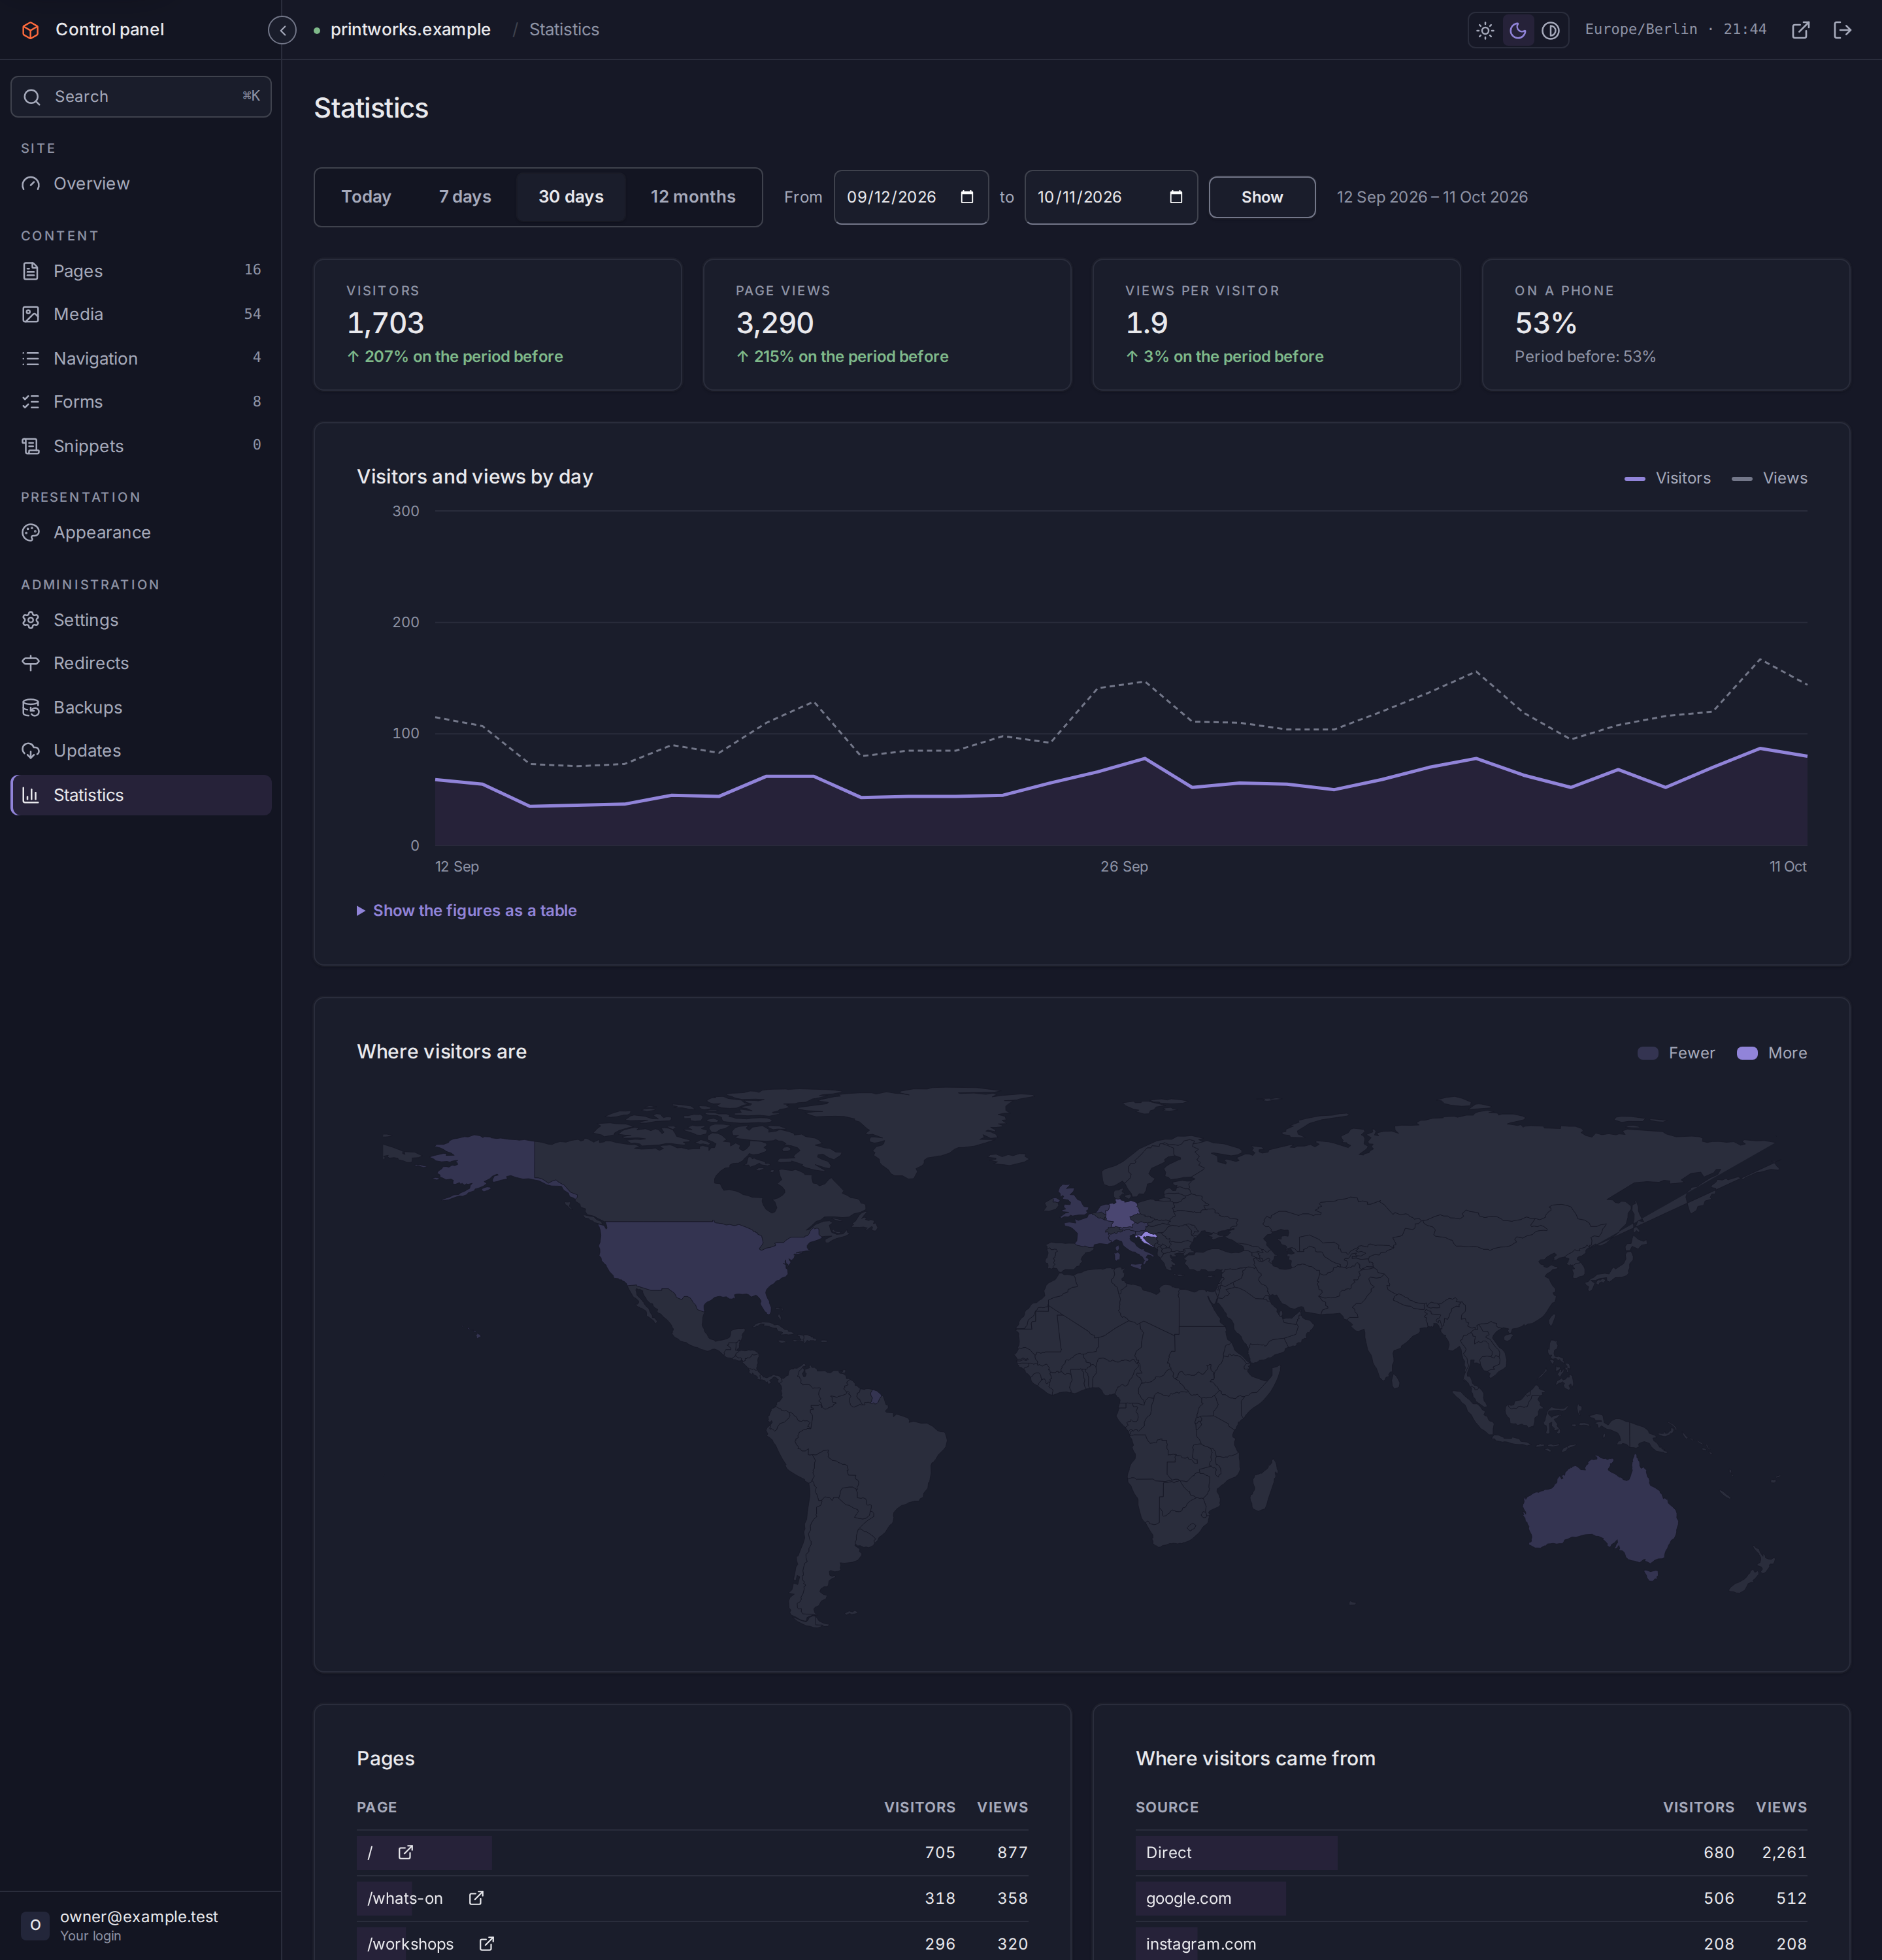Switch to the dark theme moon icon
This screenshot has width=1882, height=1960.
[1518, 30]
